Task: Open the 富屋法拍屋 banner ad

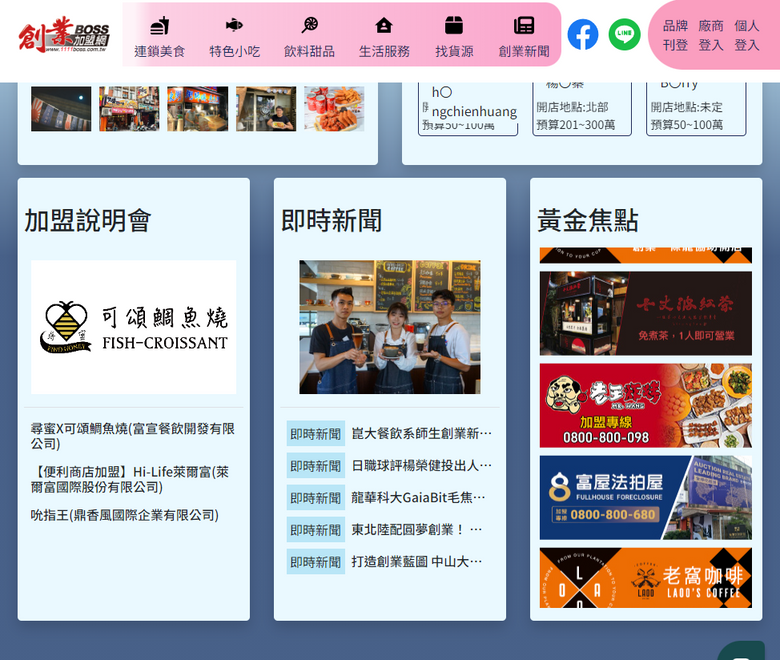Action: pos(646,497)
